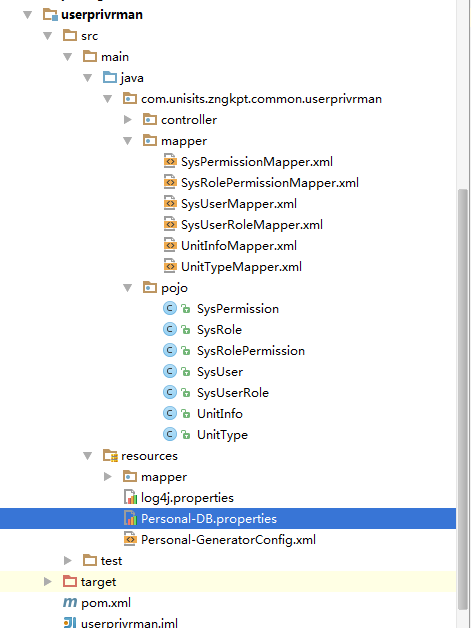The width and height of the screenshot is (471, 628).
Task: Click the SysUser class icon
Action: coord(170,371)
